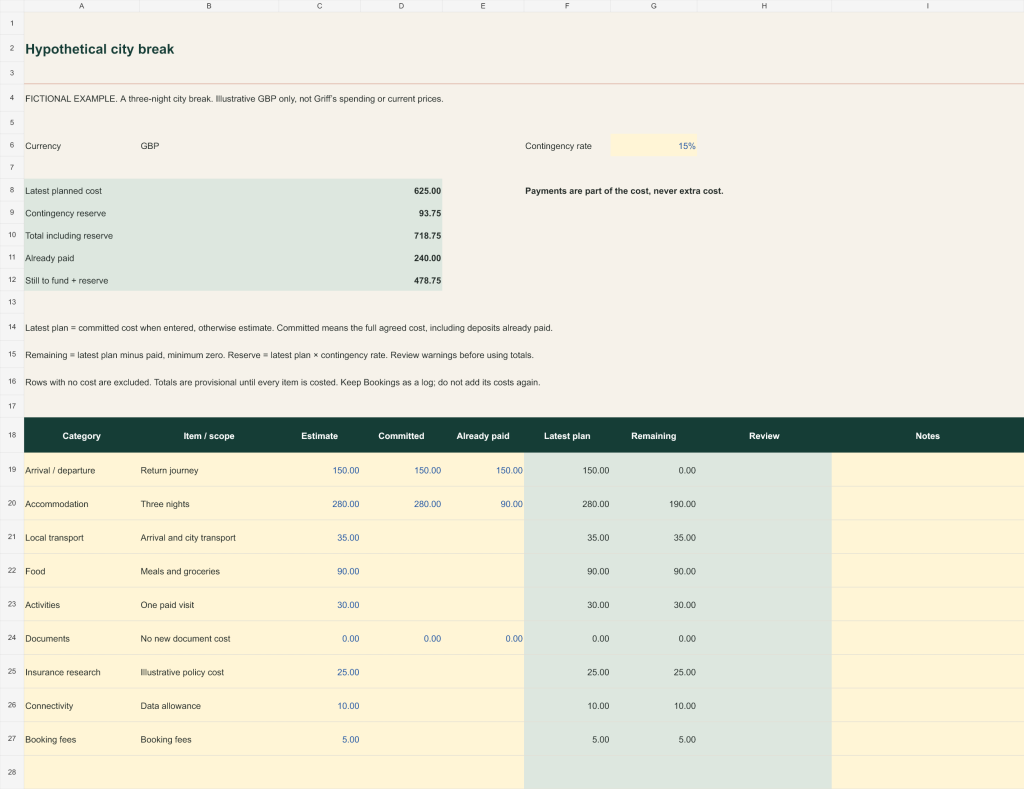Select the Documents category cell
The height and width of the screenshot is (789, 1024).
point(82,638)
